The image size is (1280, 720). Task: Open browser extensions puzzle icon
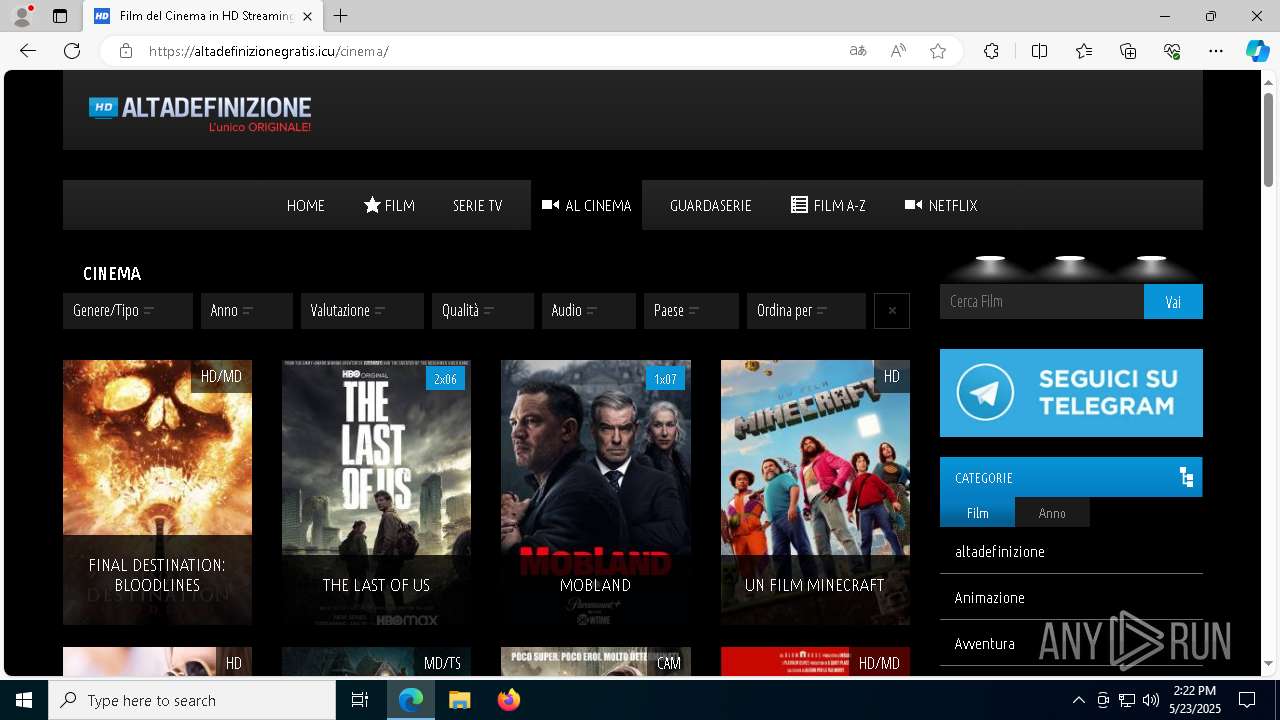[991, 51]
